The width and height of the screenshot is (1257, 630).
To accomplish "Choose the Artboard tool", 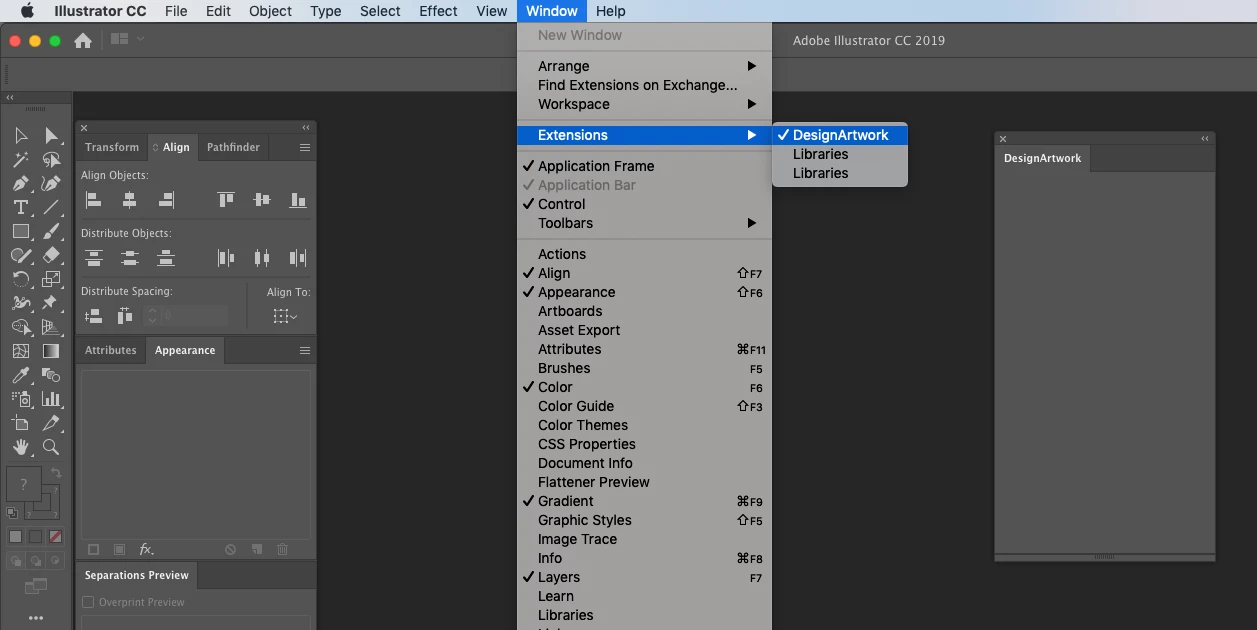I will point(21,424).
